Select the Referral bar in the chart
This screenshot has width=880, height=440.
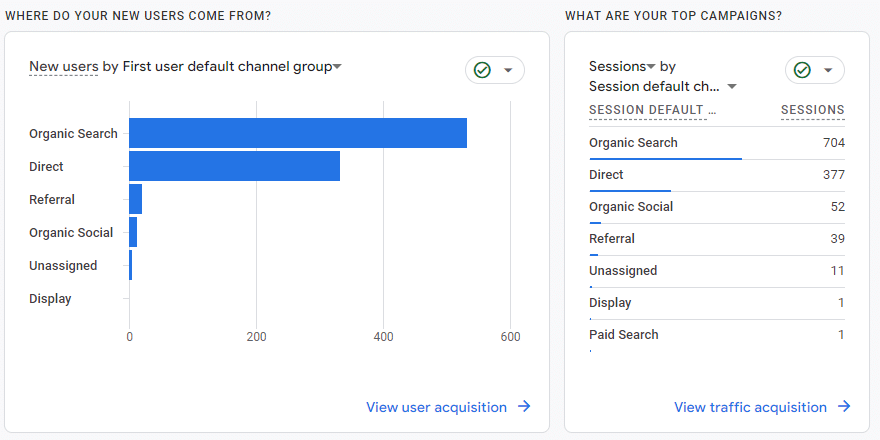tap(136, 199)
